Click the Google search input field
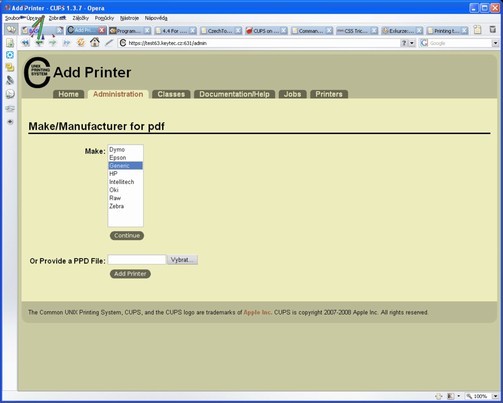This screenshot has width=503, height=403. click(x=460, y=43)
